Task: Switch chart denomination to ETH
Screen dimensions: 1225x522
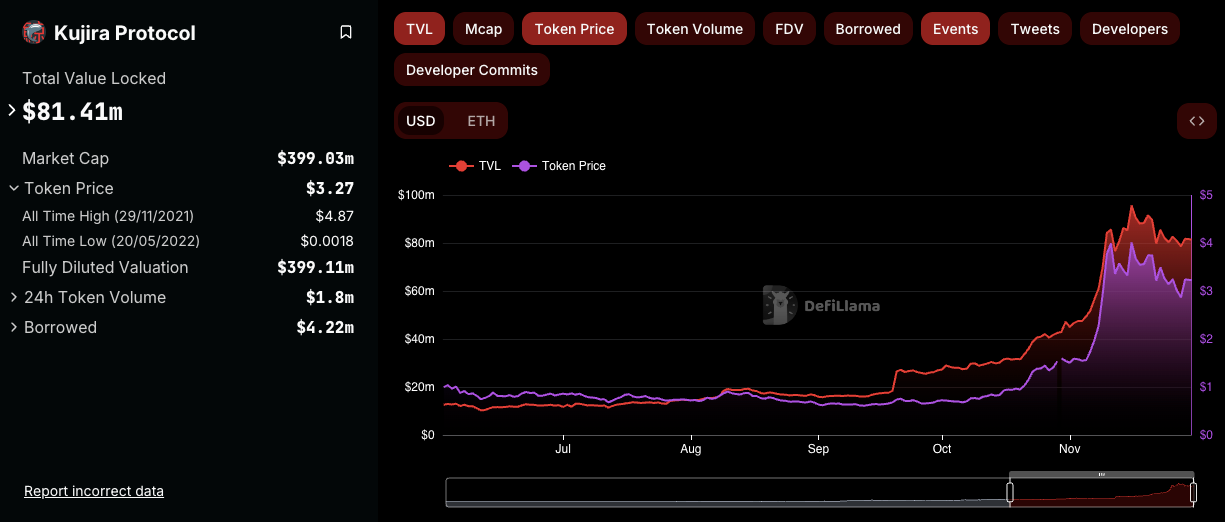Action: pyautogui.click(x=481, y=121)
